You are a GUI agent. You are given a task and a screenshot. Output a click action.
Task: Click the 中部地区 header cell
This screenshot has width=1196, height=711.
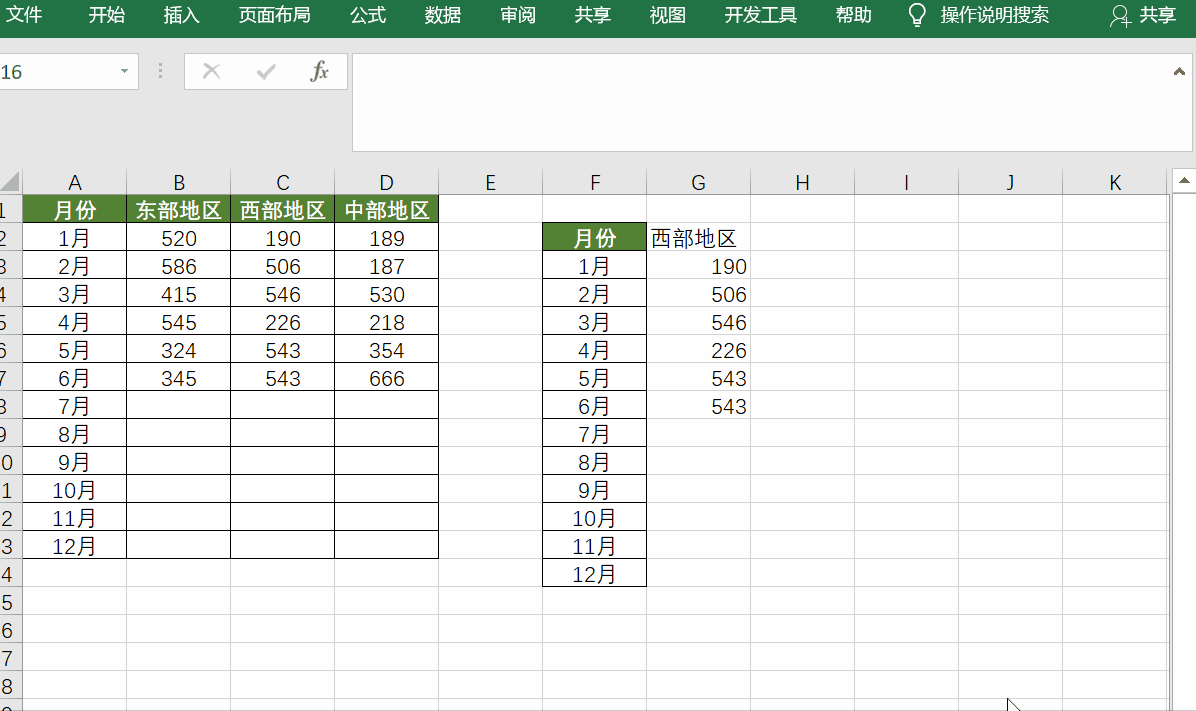[x=387, y=210]
